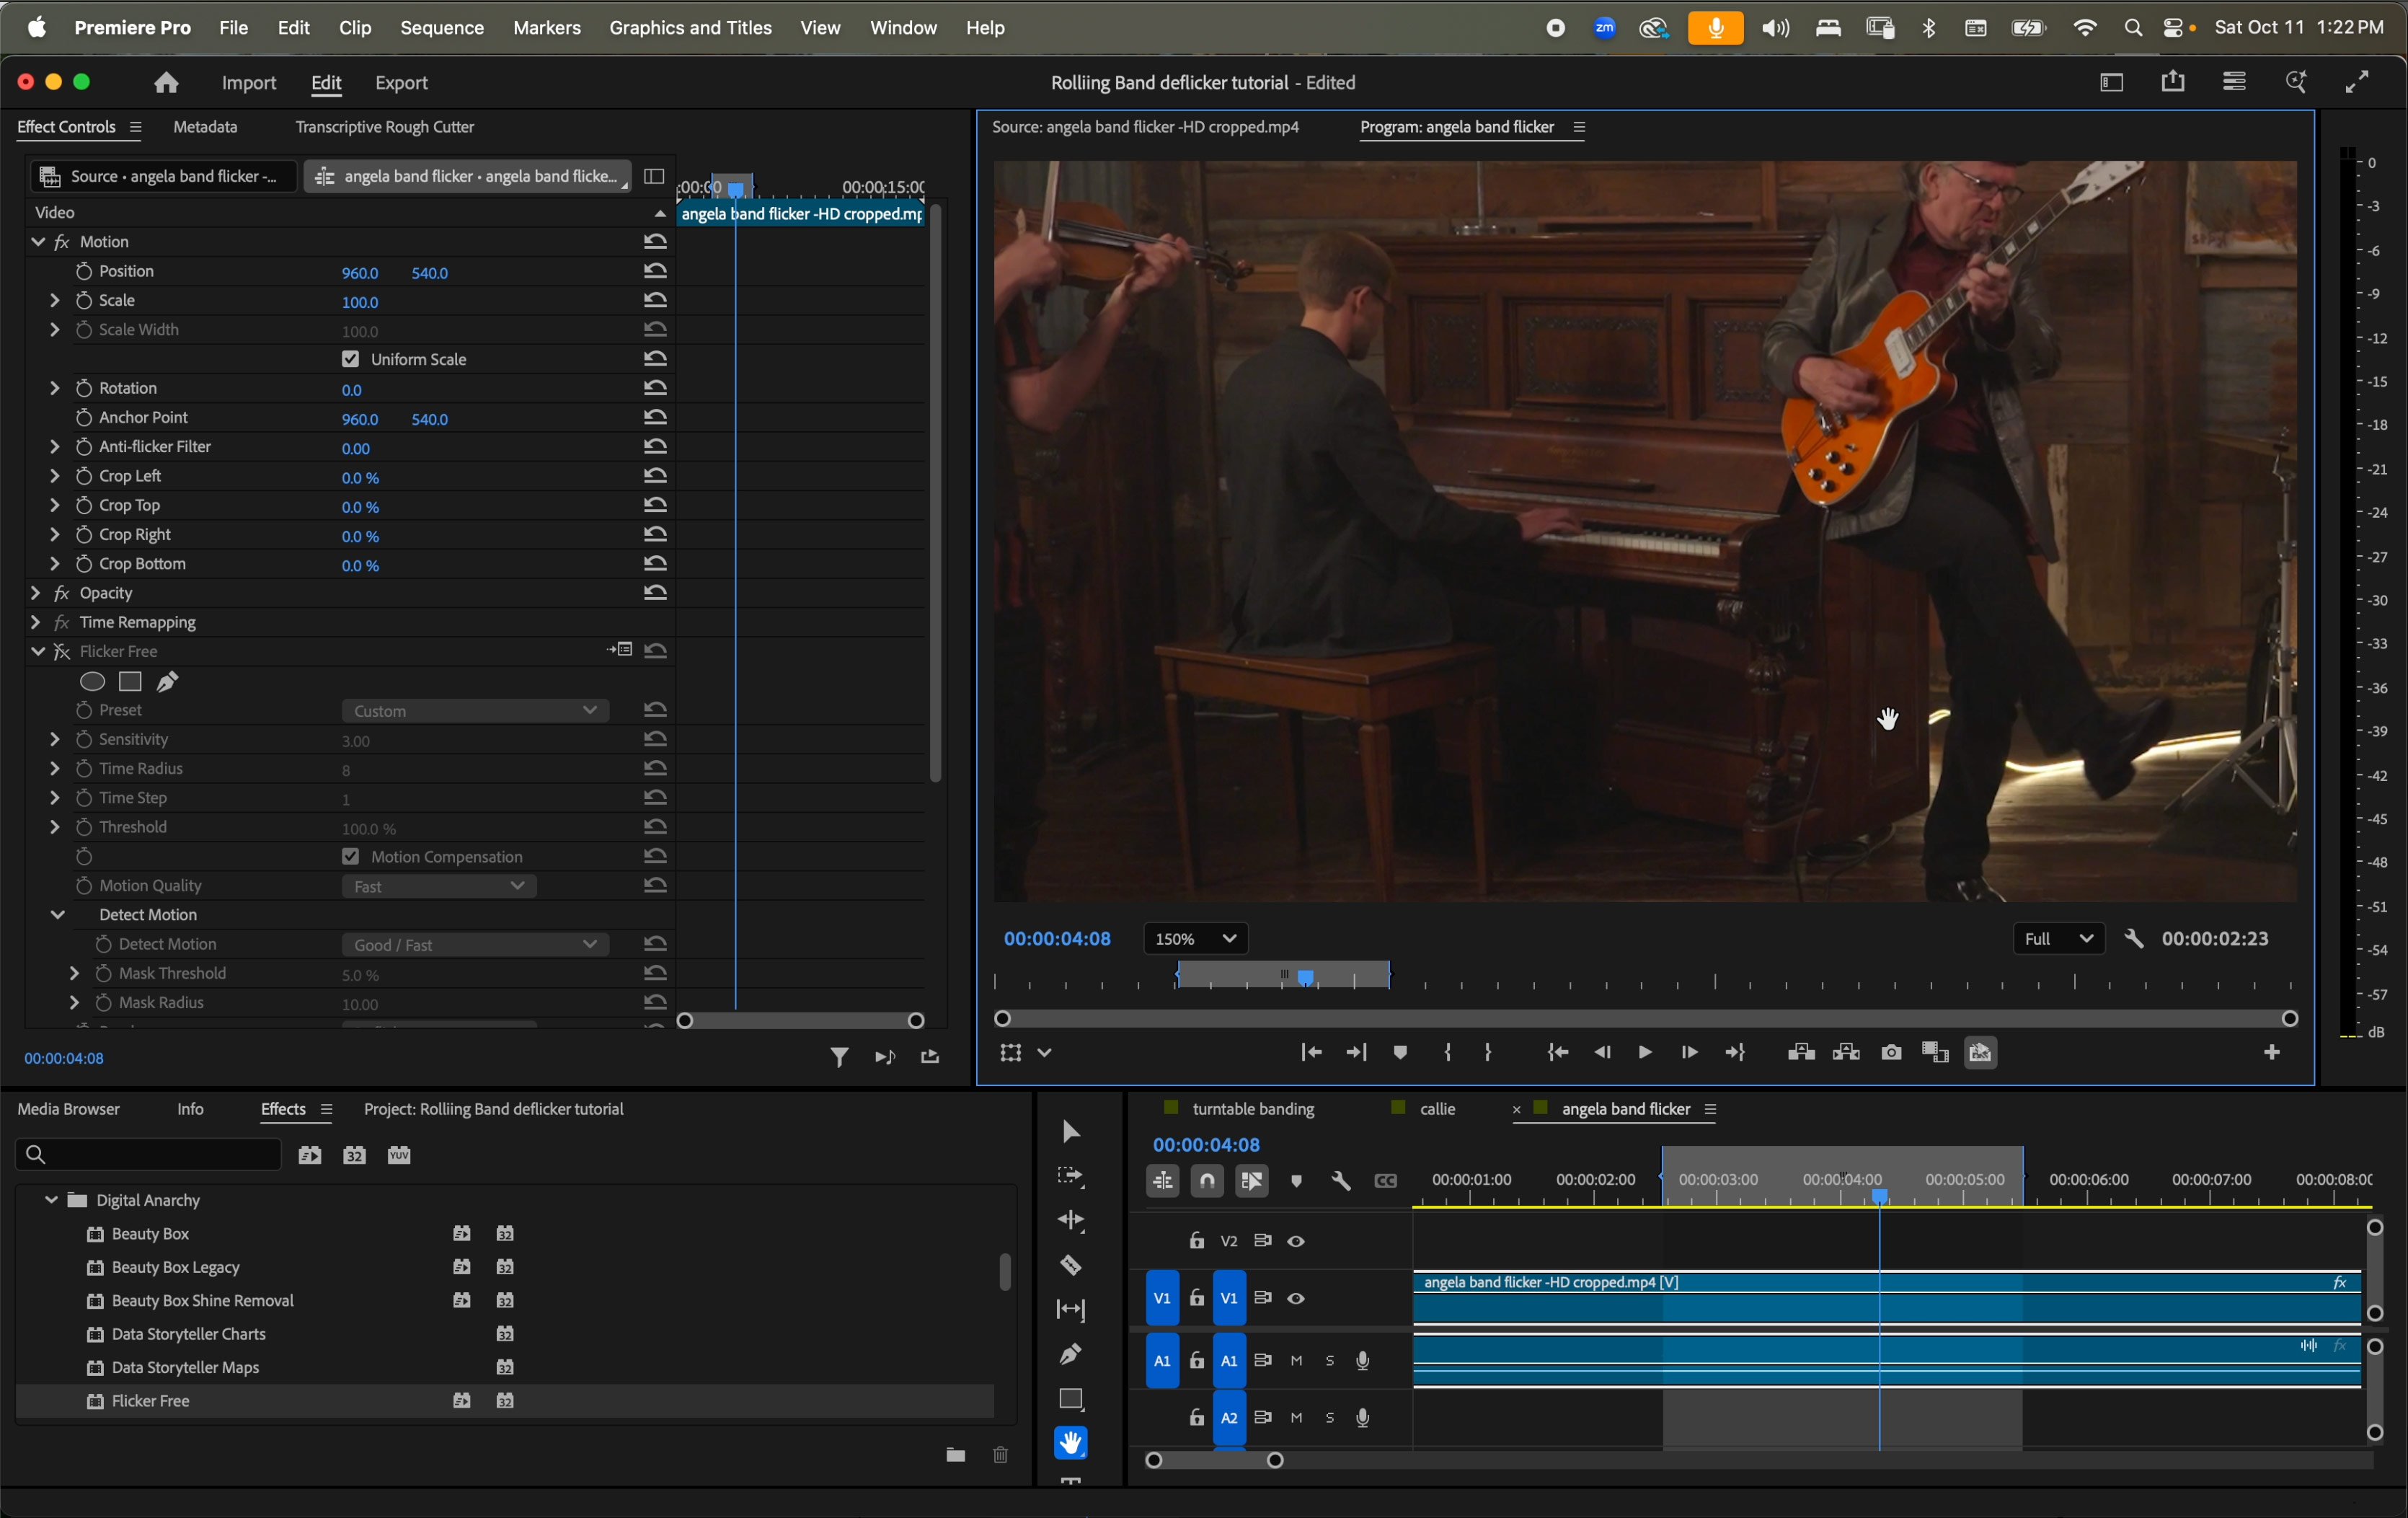Switch to the Export workspace
Image resolution: width=2408 pixels, height=1518 pixels.
pos(401,84)
